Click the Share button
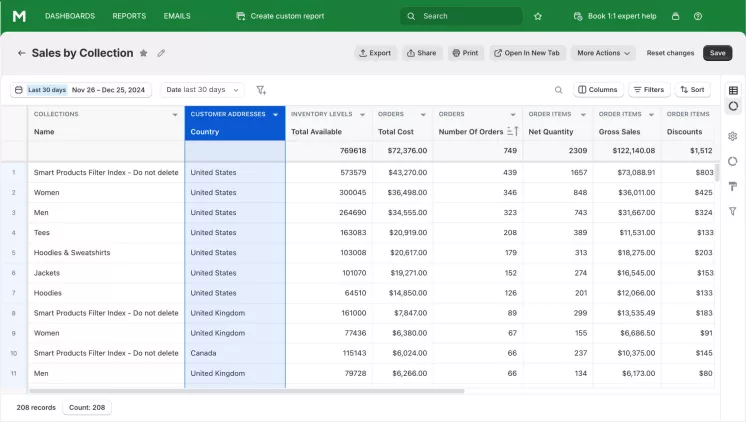746x422 pixels. pos(422,53)
